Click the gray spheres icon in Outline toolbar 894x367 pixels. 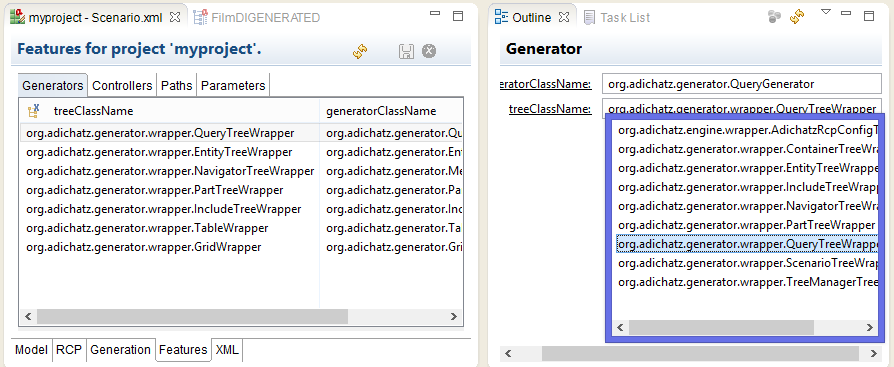click(774, 17)
